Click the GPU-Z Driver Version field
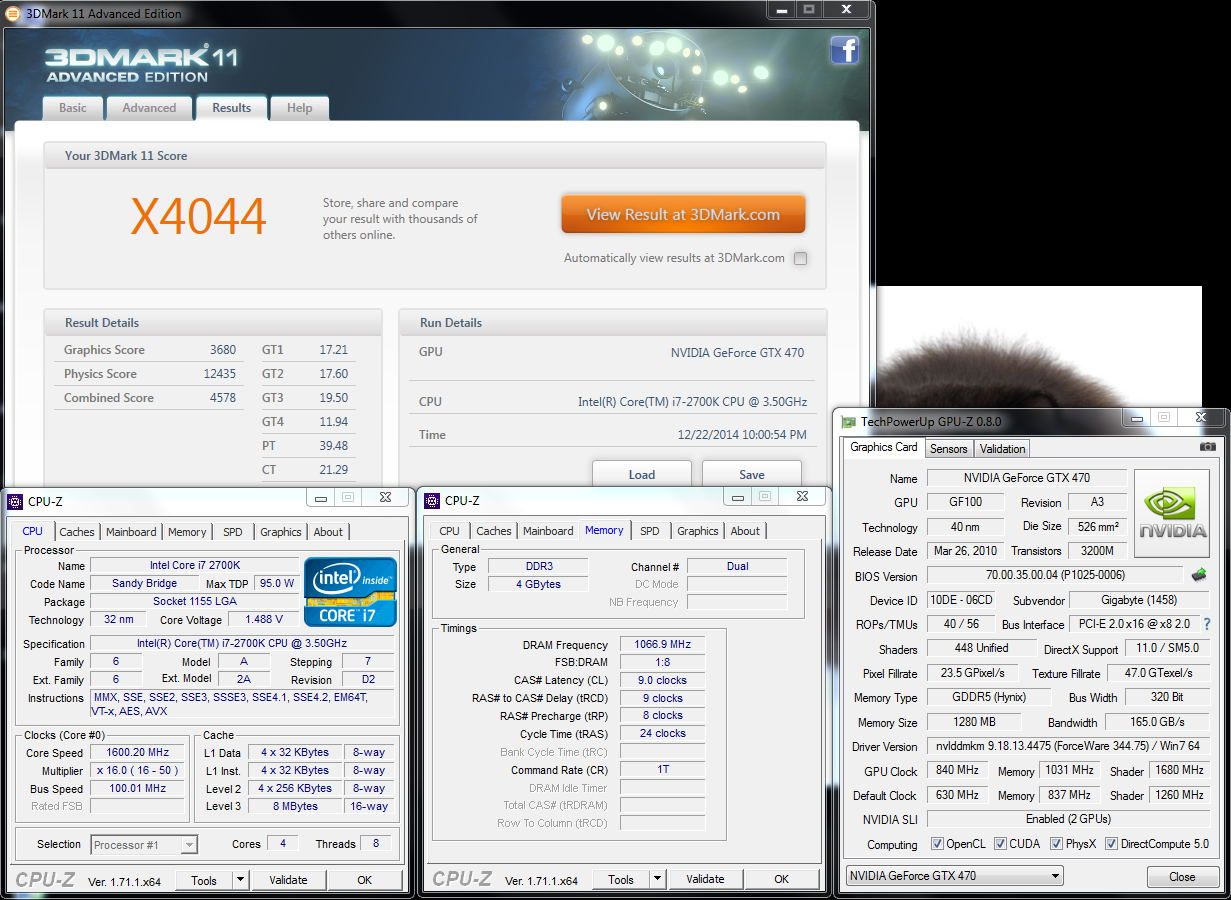This screenshot has width=1231, height=900. 1067,747
